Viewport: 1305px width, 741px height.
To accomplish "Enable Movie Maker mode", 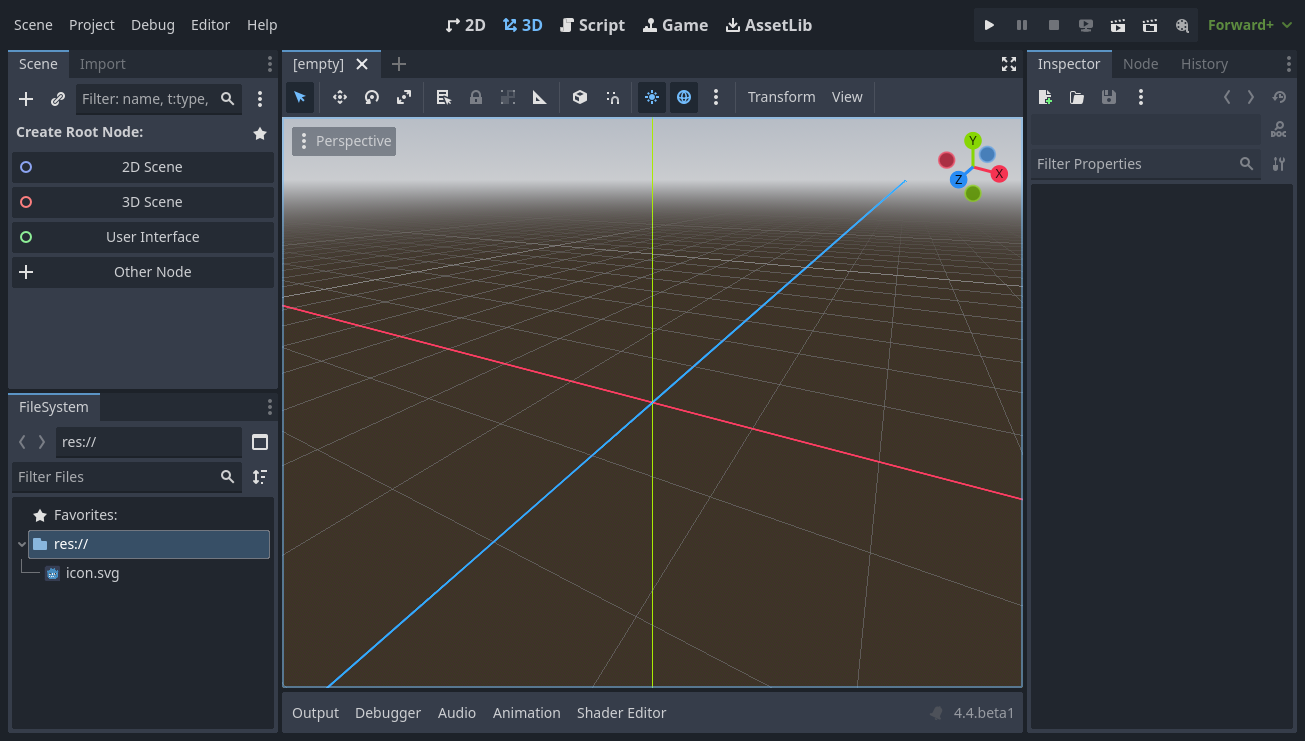I will (x=1182, y=25).
